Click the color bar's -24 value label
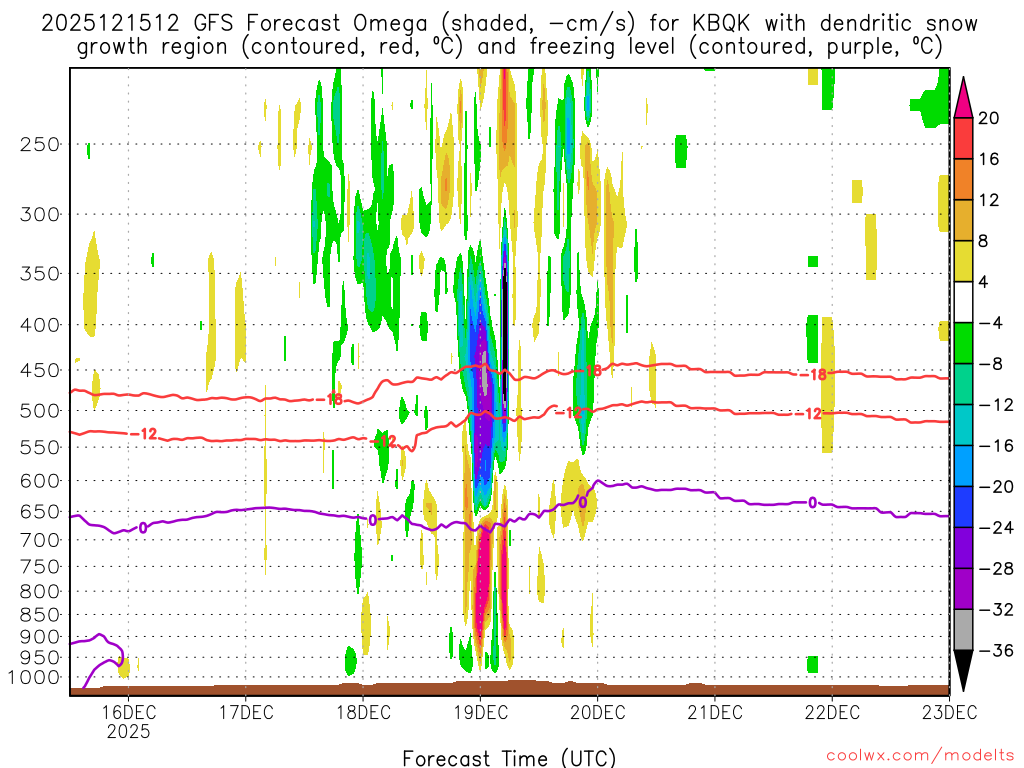Screen dimensions: 1024x768 [996, 528]
